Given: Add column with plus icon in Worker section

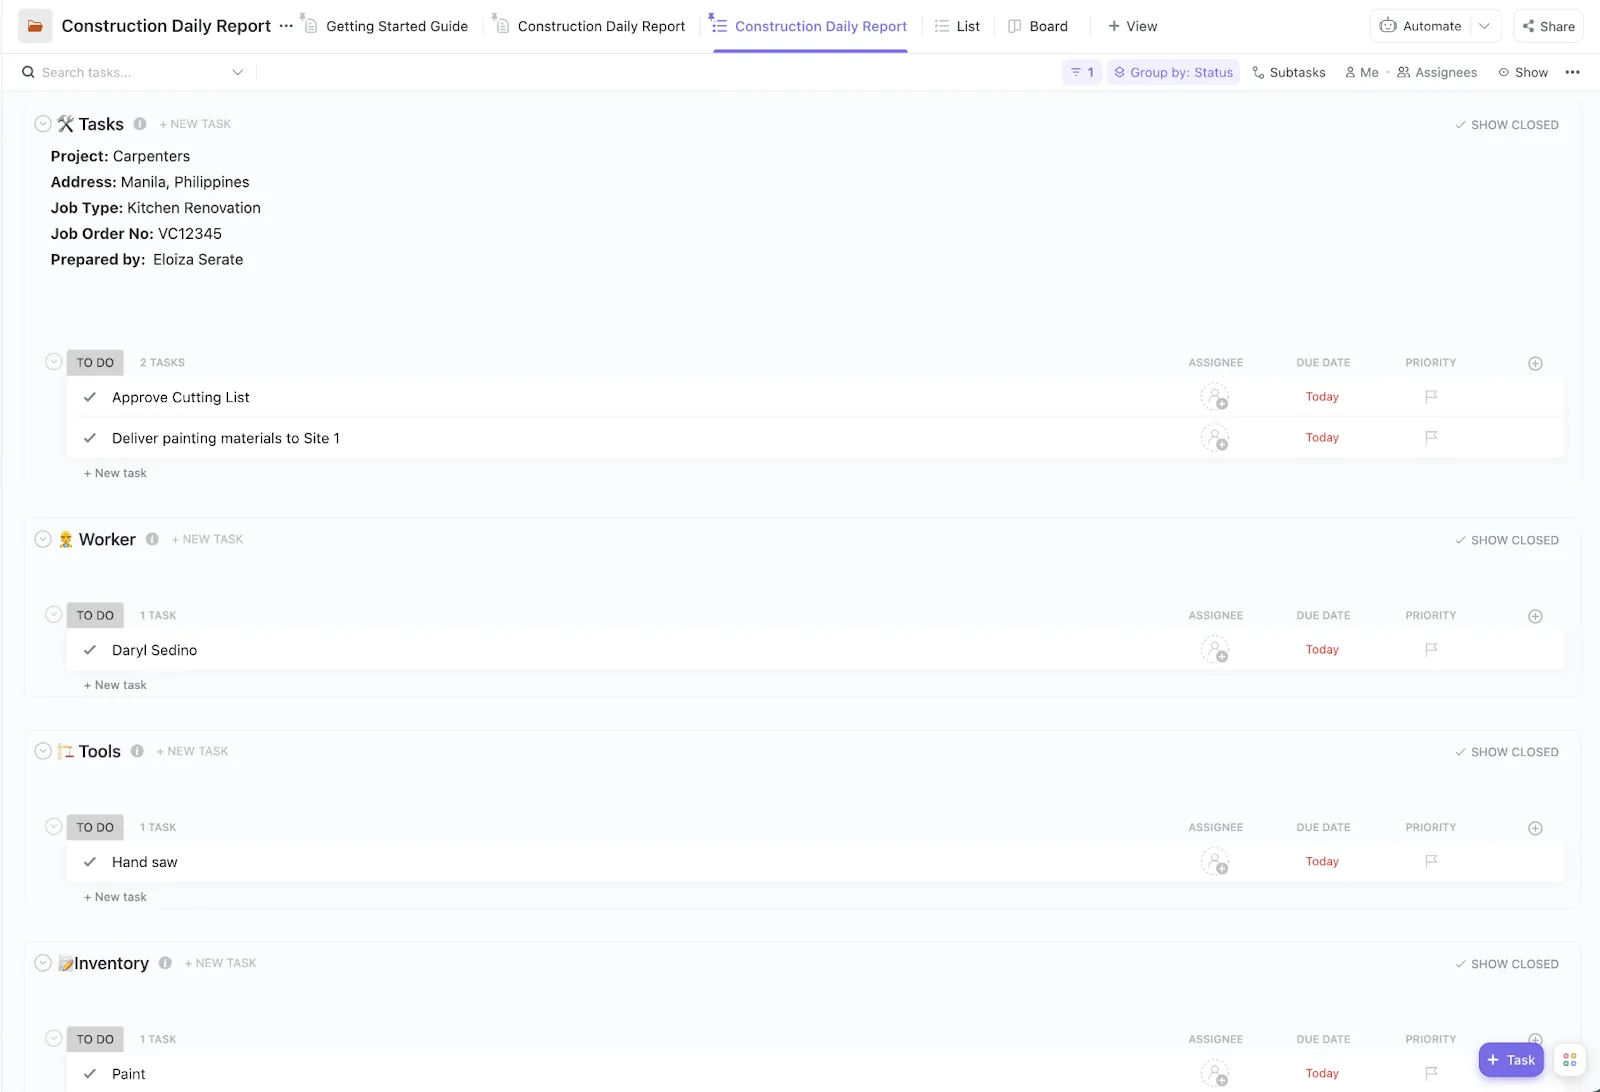Looking at the screenshot, I should (1535, 617).
